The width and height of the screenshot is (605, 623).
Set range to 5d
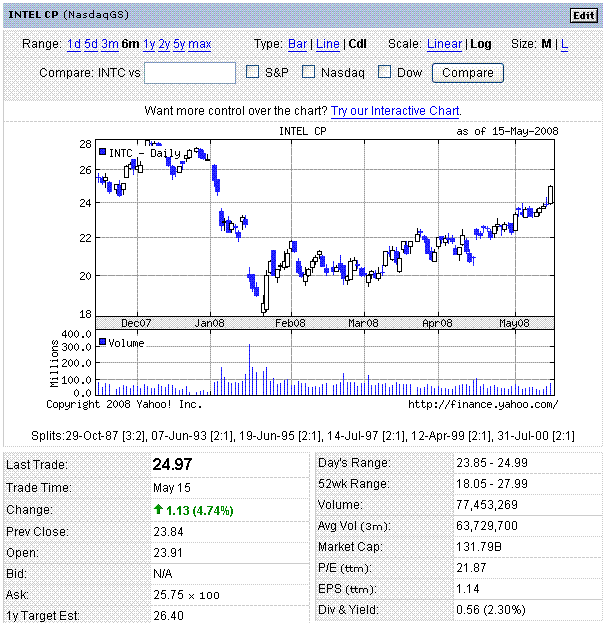91,44
